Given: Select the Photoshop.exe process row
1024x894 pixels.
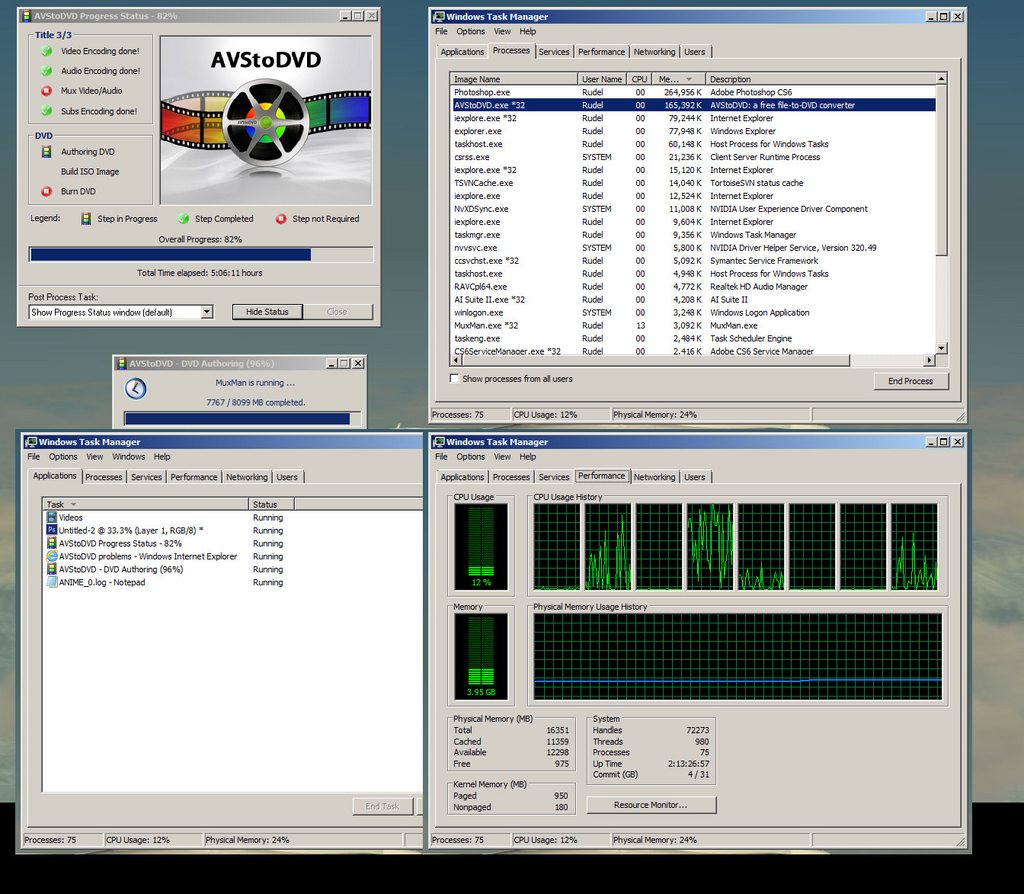Looking at the screenshot, I should (x=694, y=92).
